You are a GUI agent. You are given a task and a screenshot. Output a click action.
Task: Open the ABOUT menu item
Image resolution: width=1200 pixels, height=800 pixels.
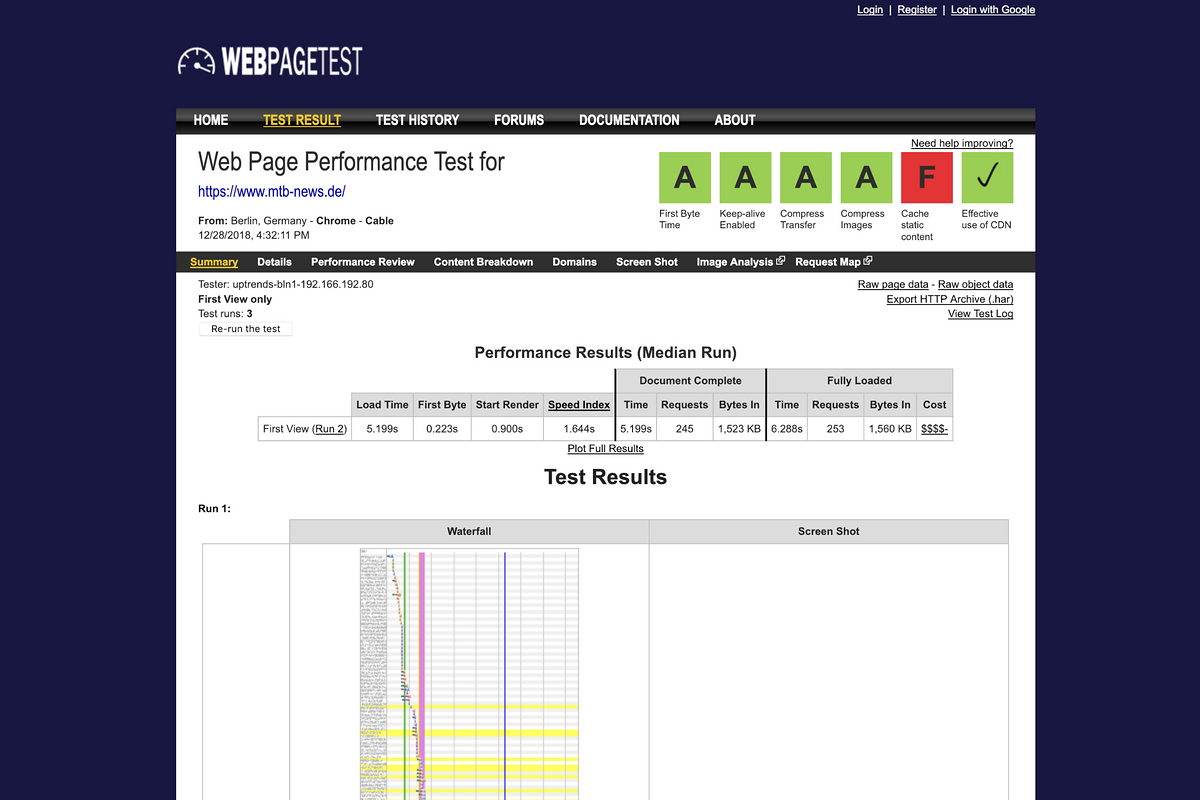735,120
